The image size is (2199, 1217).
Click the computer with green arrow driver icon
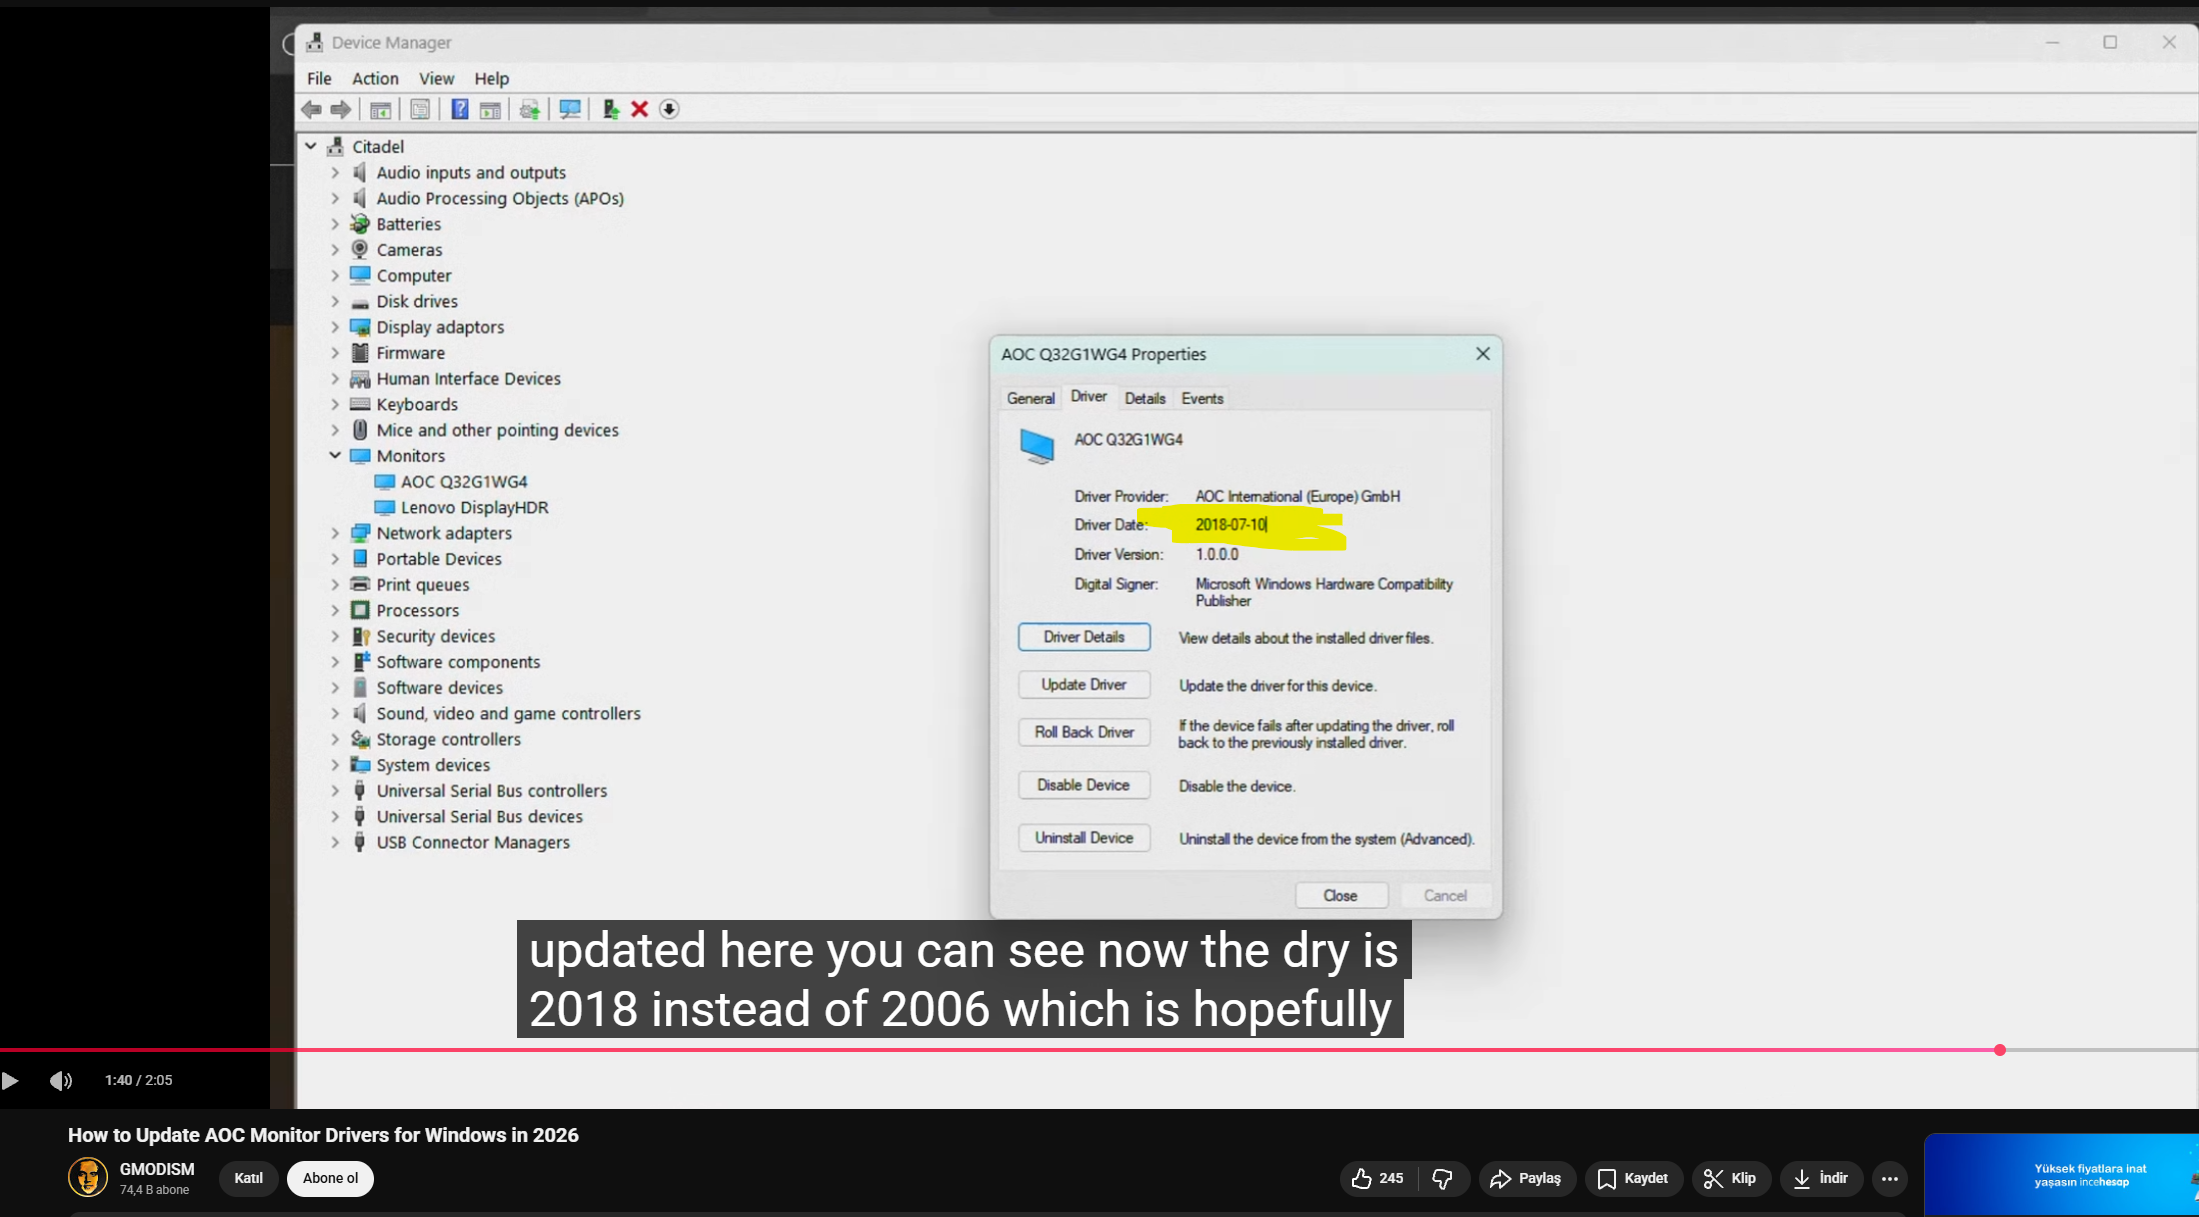[x=610, y=109]
